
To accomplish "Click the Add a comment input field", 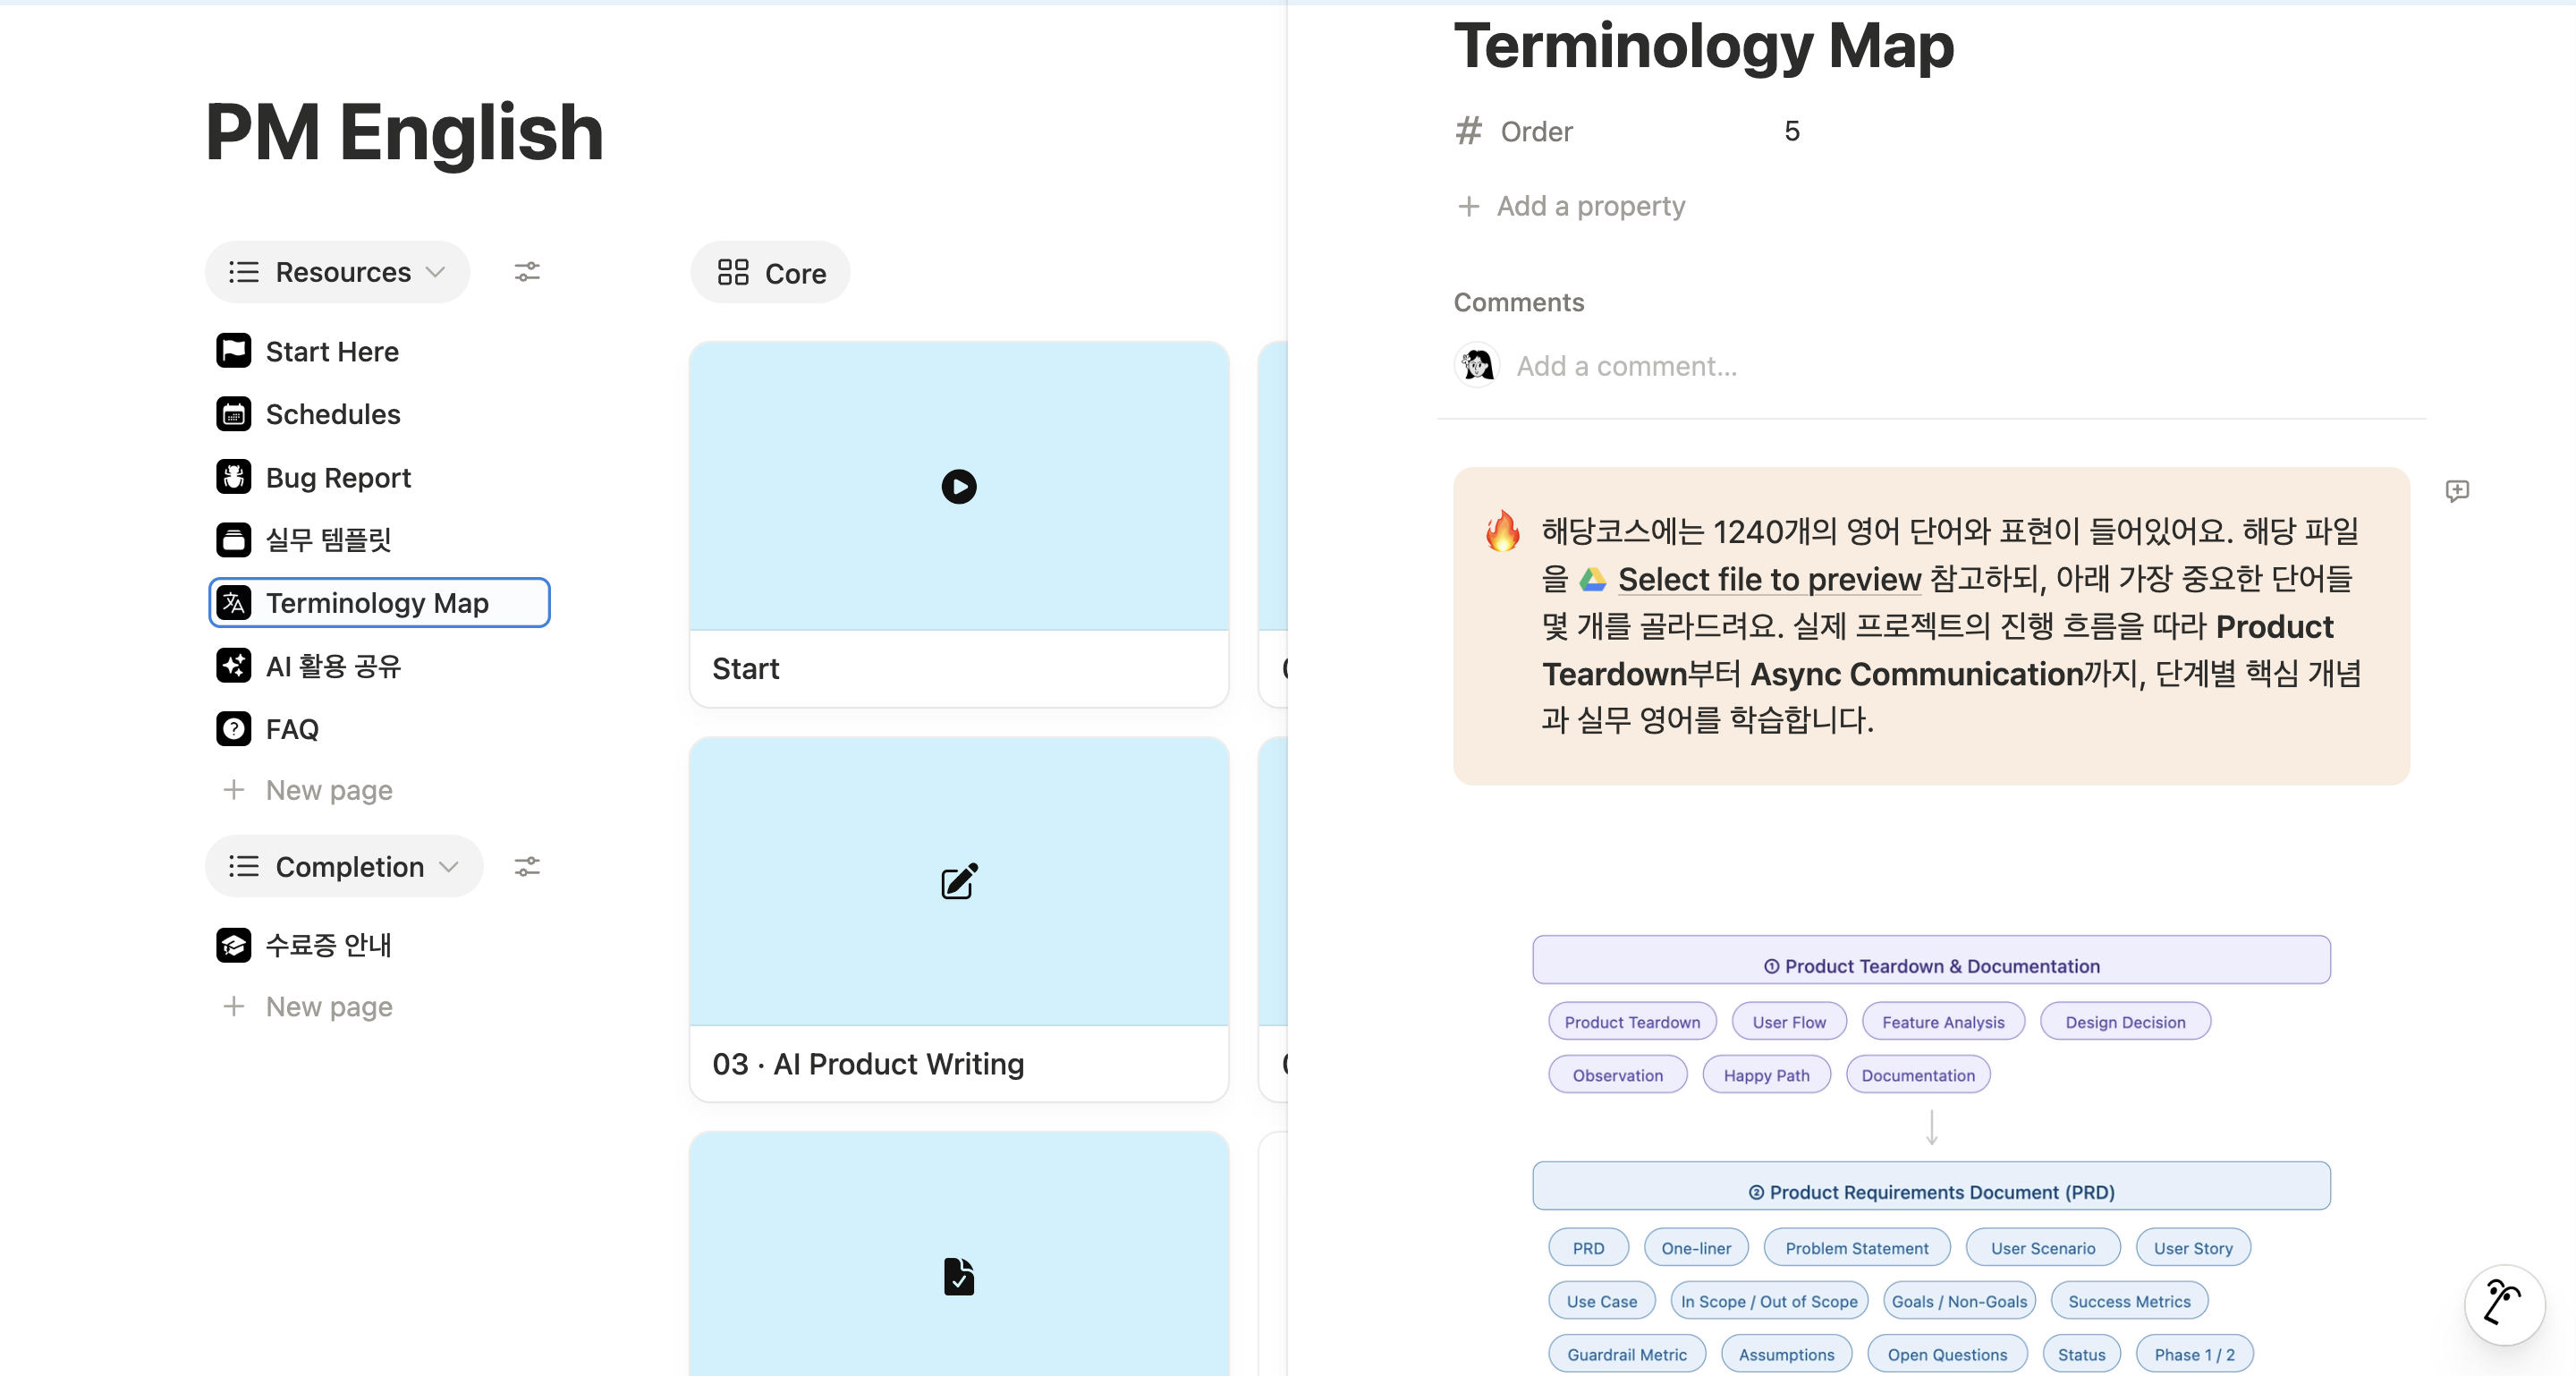I will pyautogui.click(x=1627, y=366).
